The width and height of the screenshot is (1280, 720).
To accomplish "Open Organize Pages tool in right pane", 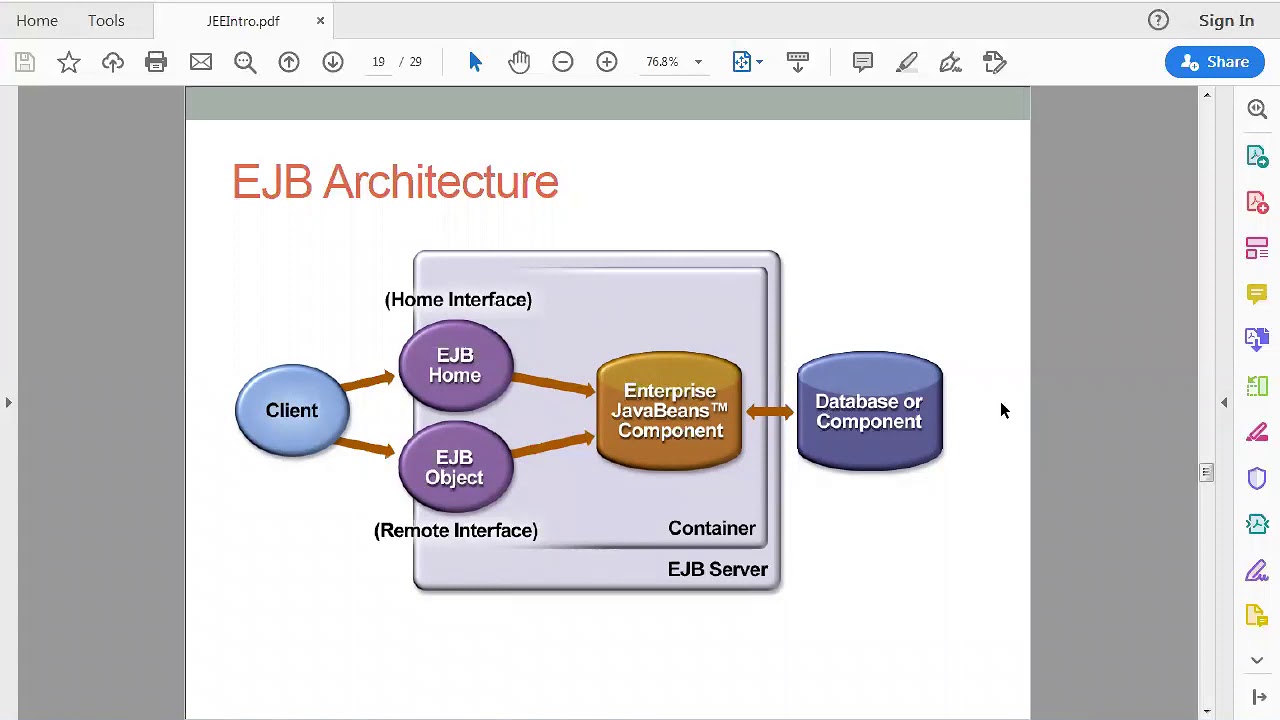I will coord(1257,248).
